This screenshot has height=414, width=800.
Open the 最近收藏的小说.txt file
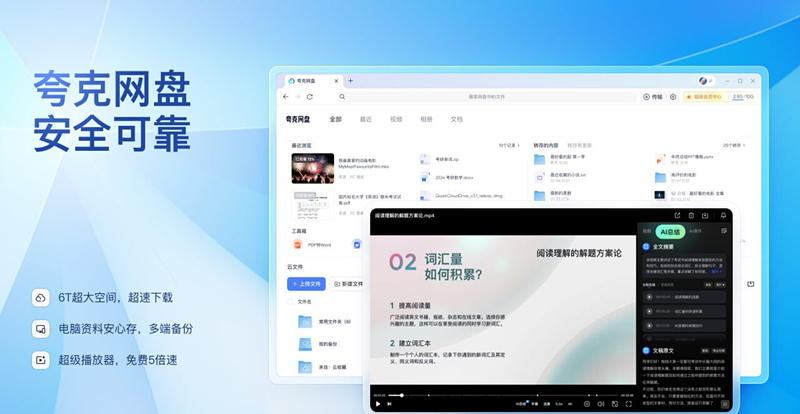[x=560, y=177]
